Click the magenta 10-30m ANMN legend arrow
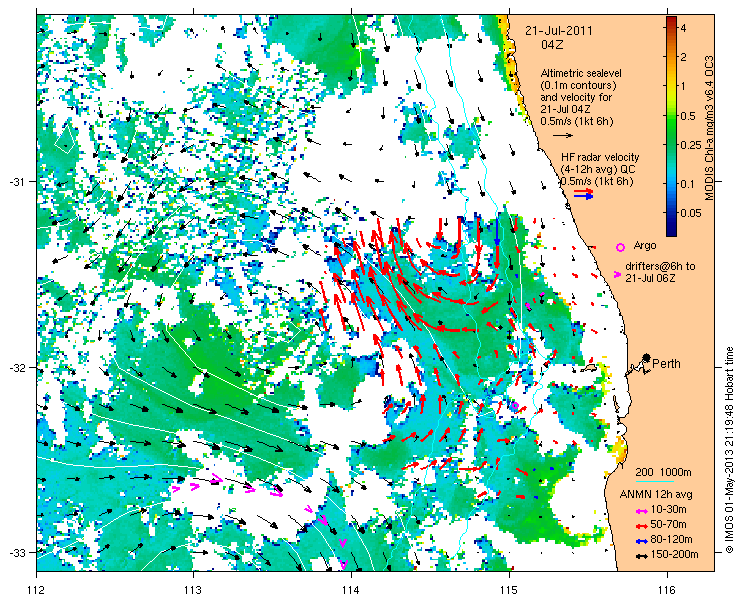740x600 pixels. 641,511
